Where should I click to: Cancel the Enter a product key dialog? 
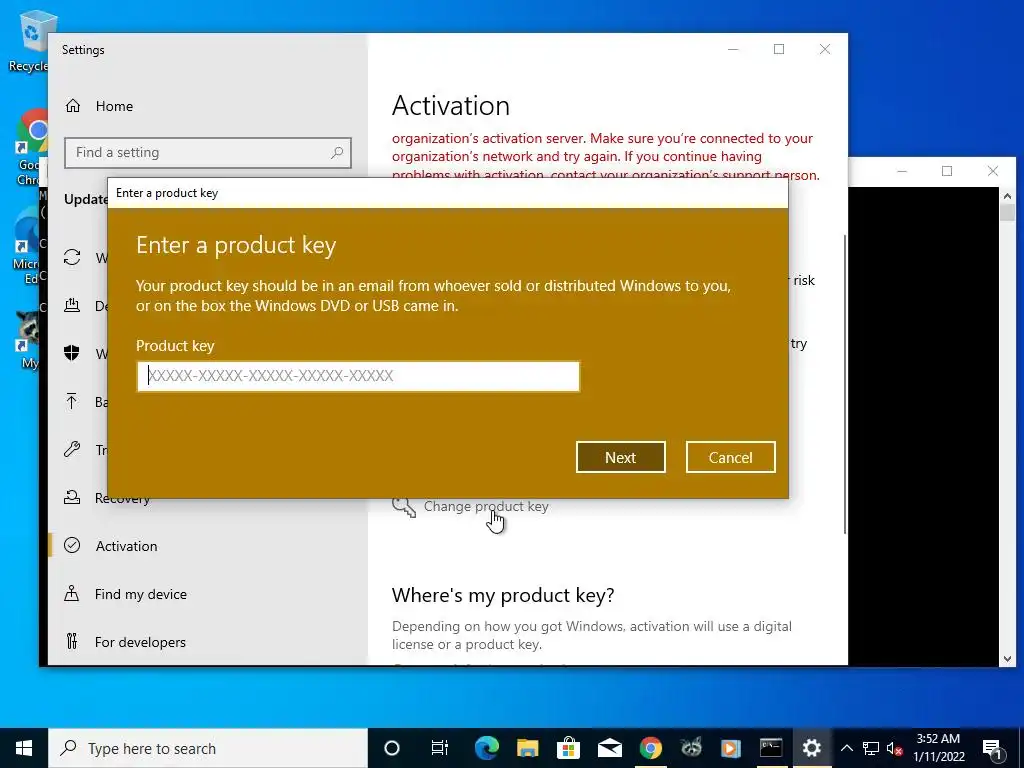tap(730, 457)
